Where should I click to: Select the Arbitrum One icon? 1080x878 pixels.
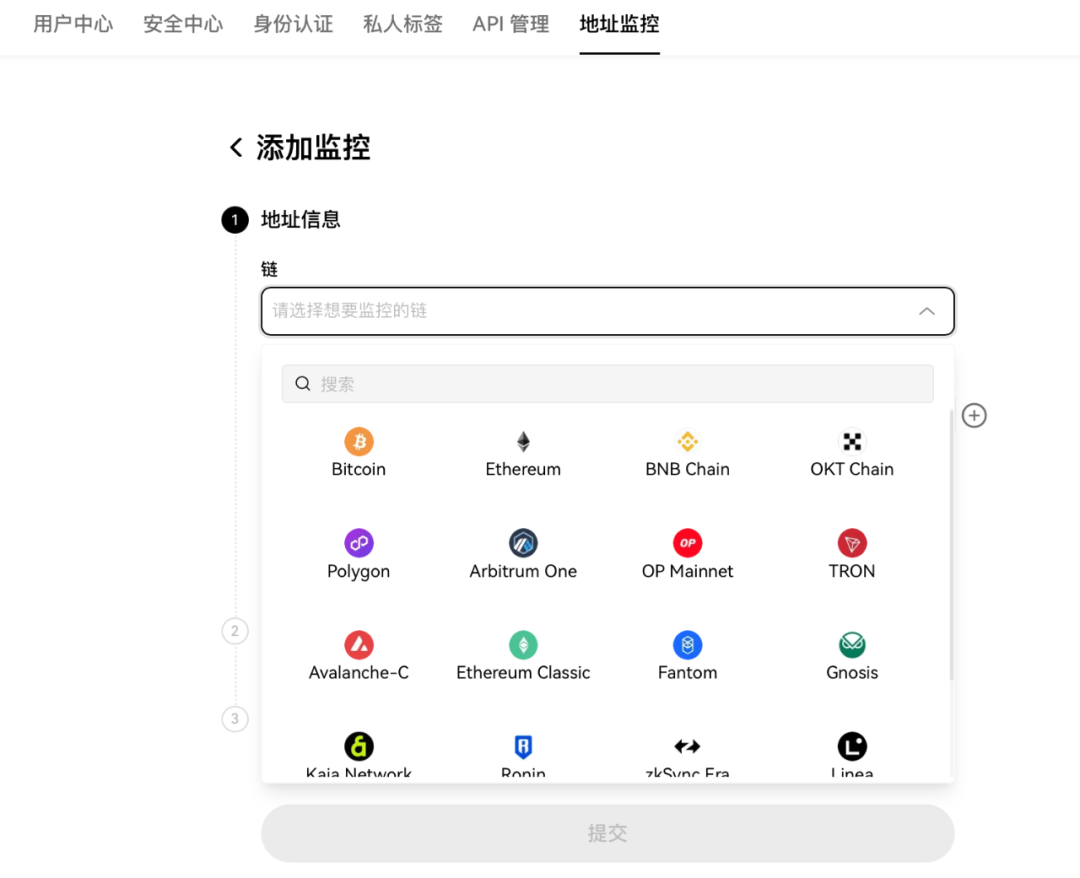coord(523,543)
